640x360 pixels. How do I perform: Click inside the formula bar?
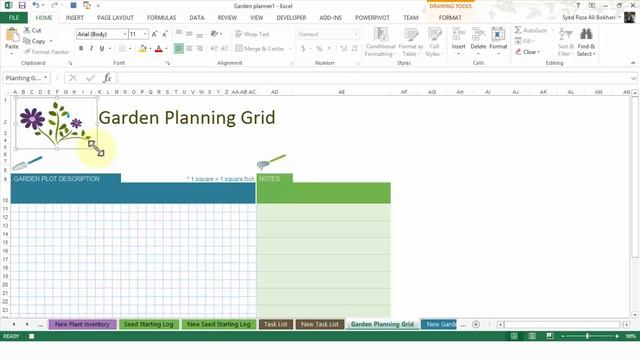tap(373, 78)
